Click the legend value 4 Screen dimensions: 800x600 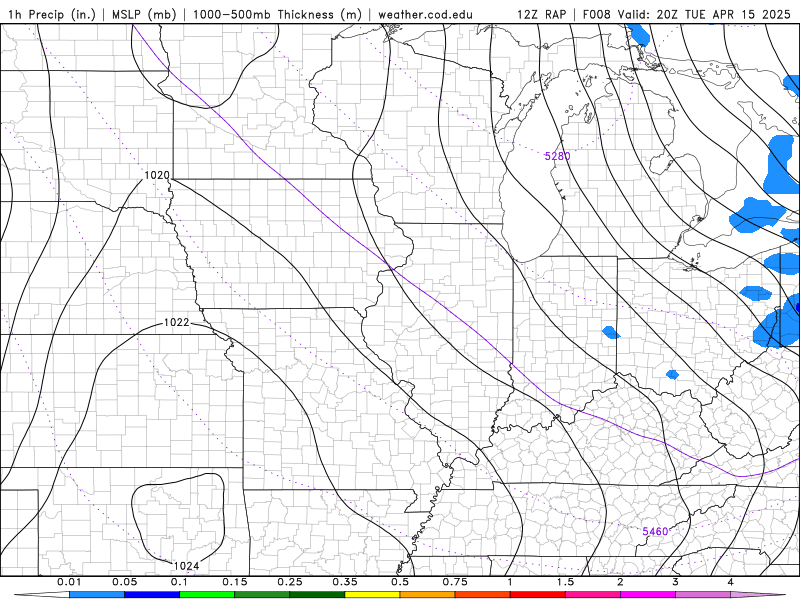pyautogui.click(x=731, y=582)
